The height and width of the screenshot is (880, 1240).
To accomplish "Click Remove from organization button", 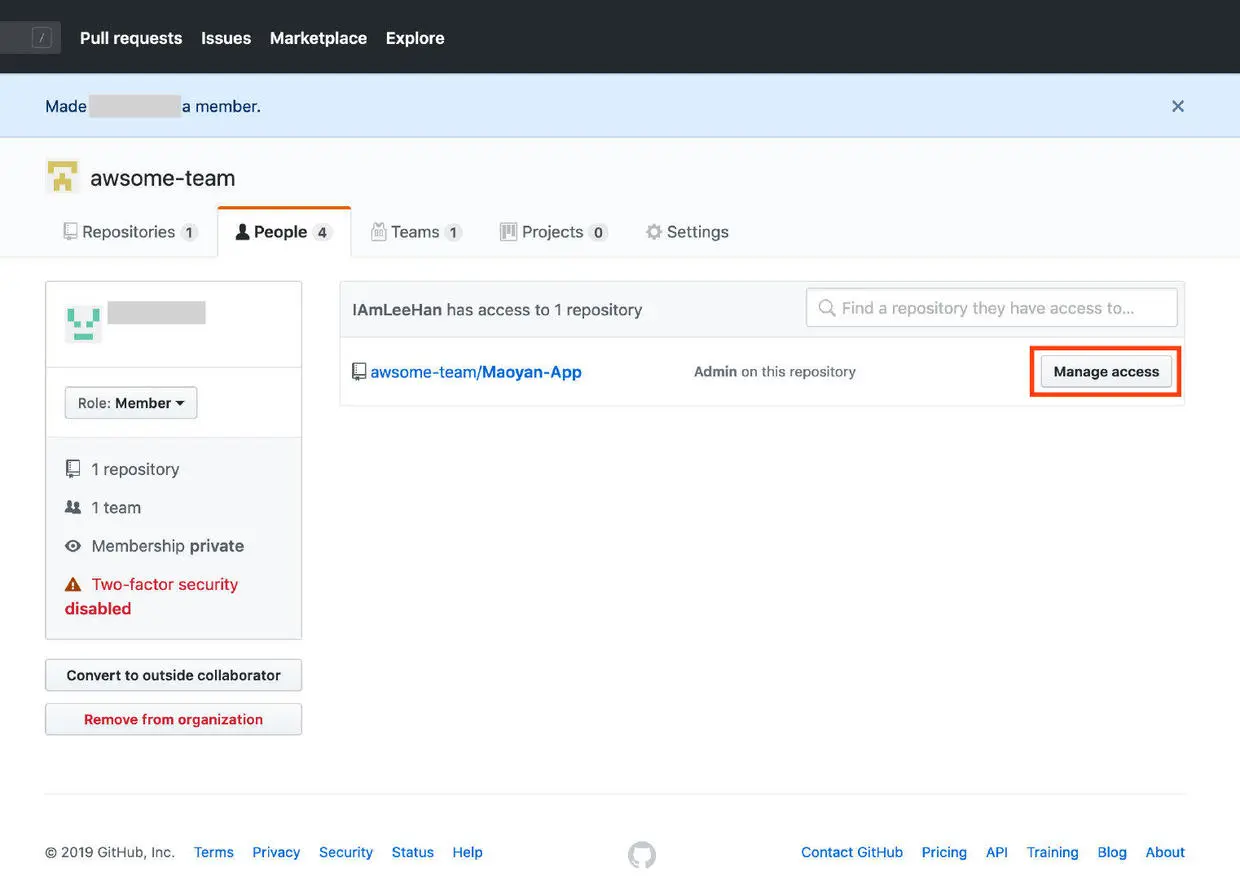I will point(173,719).
